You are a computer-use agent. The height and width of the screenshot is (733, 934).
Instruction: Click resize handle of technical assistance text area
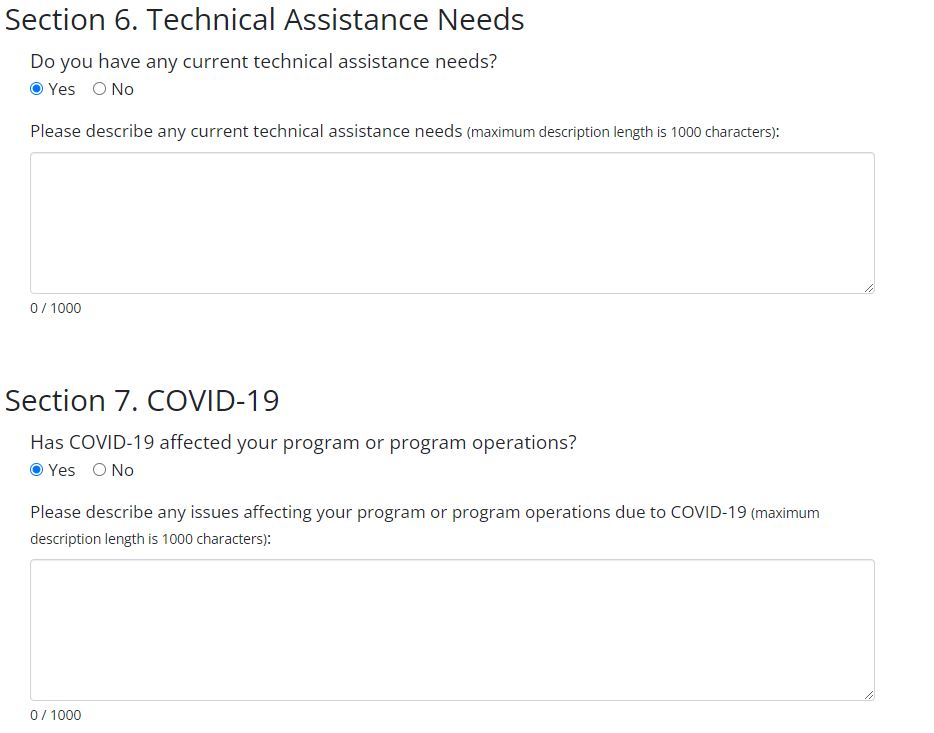point(868,288)
